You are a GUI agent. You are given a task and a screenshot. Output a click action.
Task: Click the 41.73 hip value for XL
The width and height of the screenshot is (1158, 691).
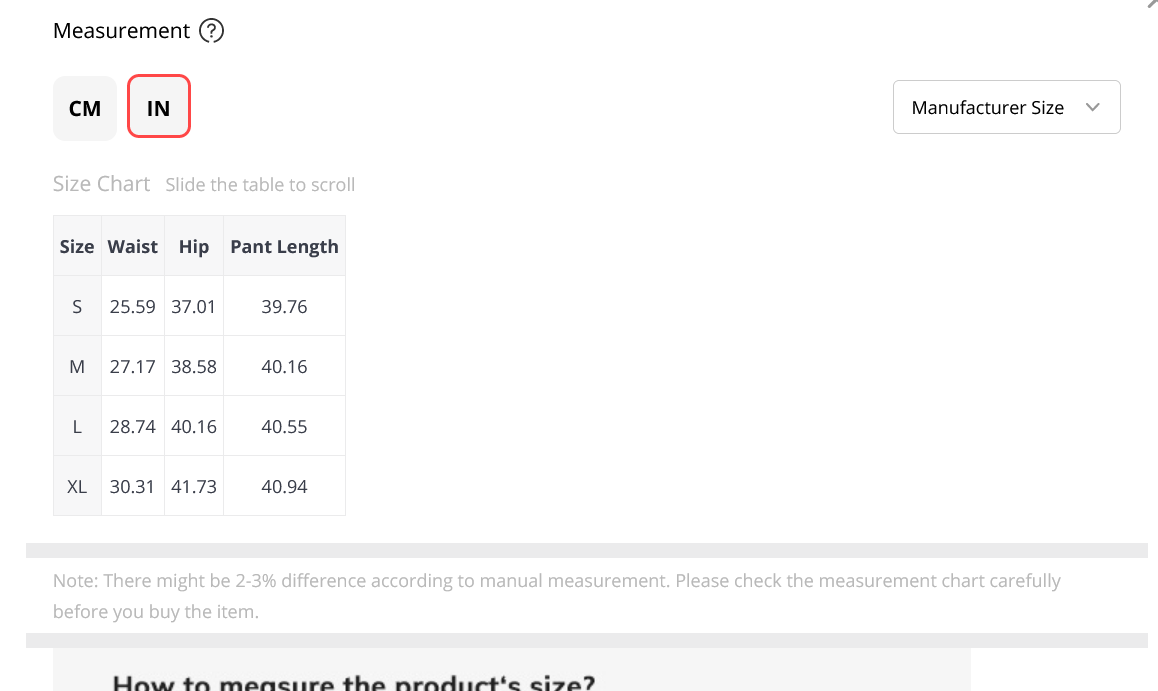[x=193, y=487]
